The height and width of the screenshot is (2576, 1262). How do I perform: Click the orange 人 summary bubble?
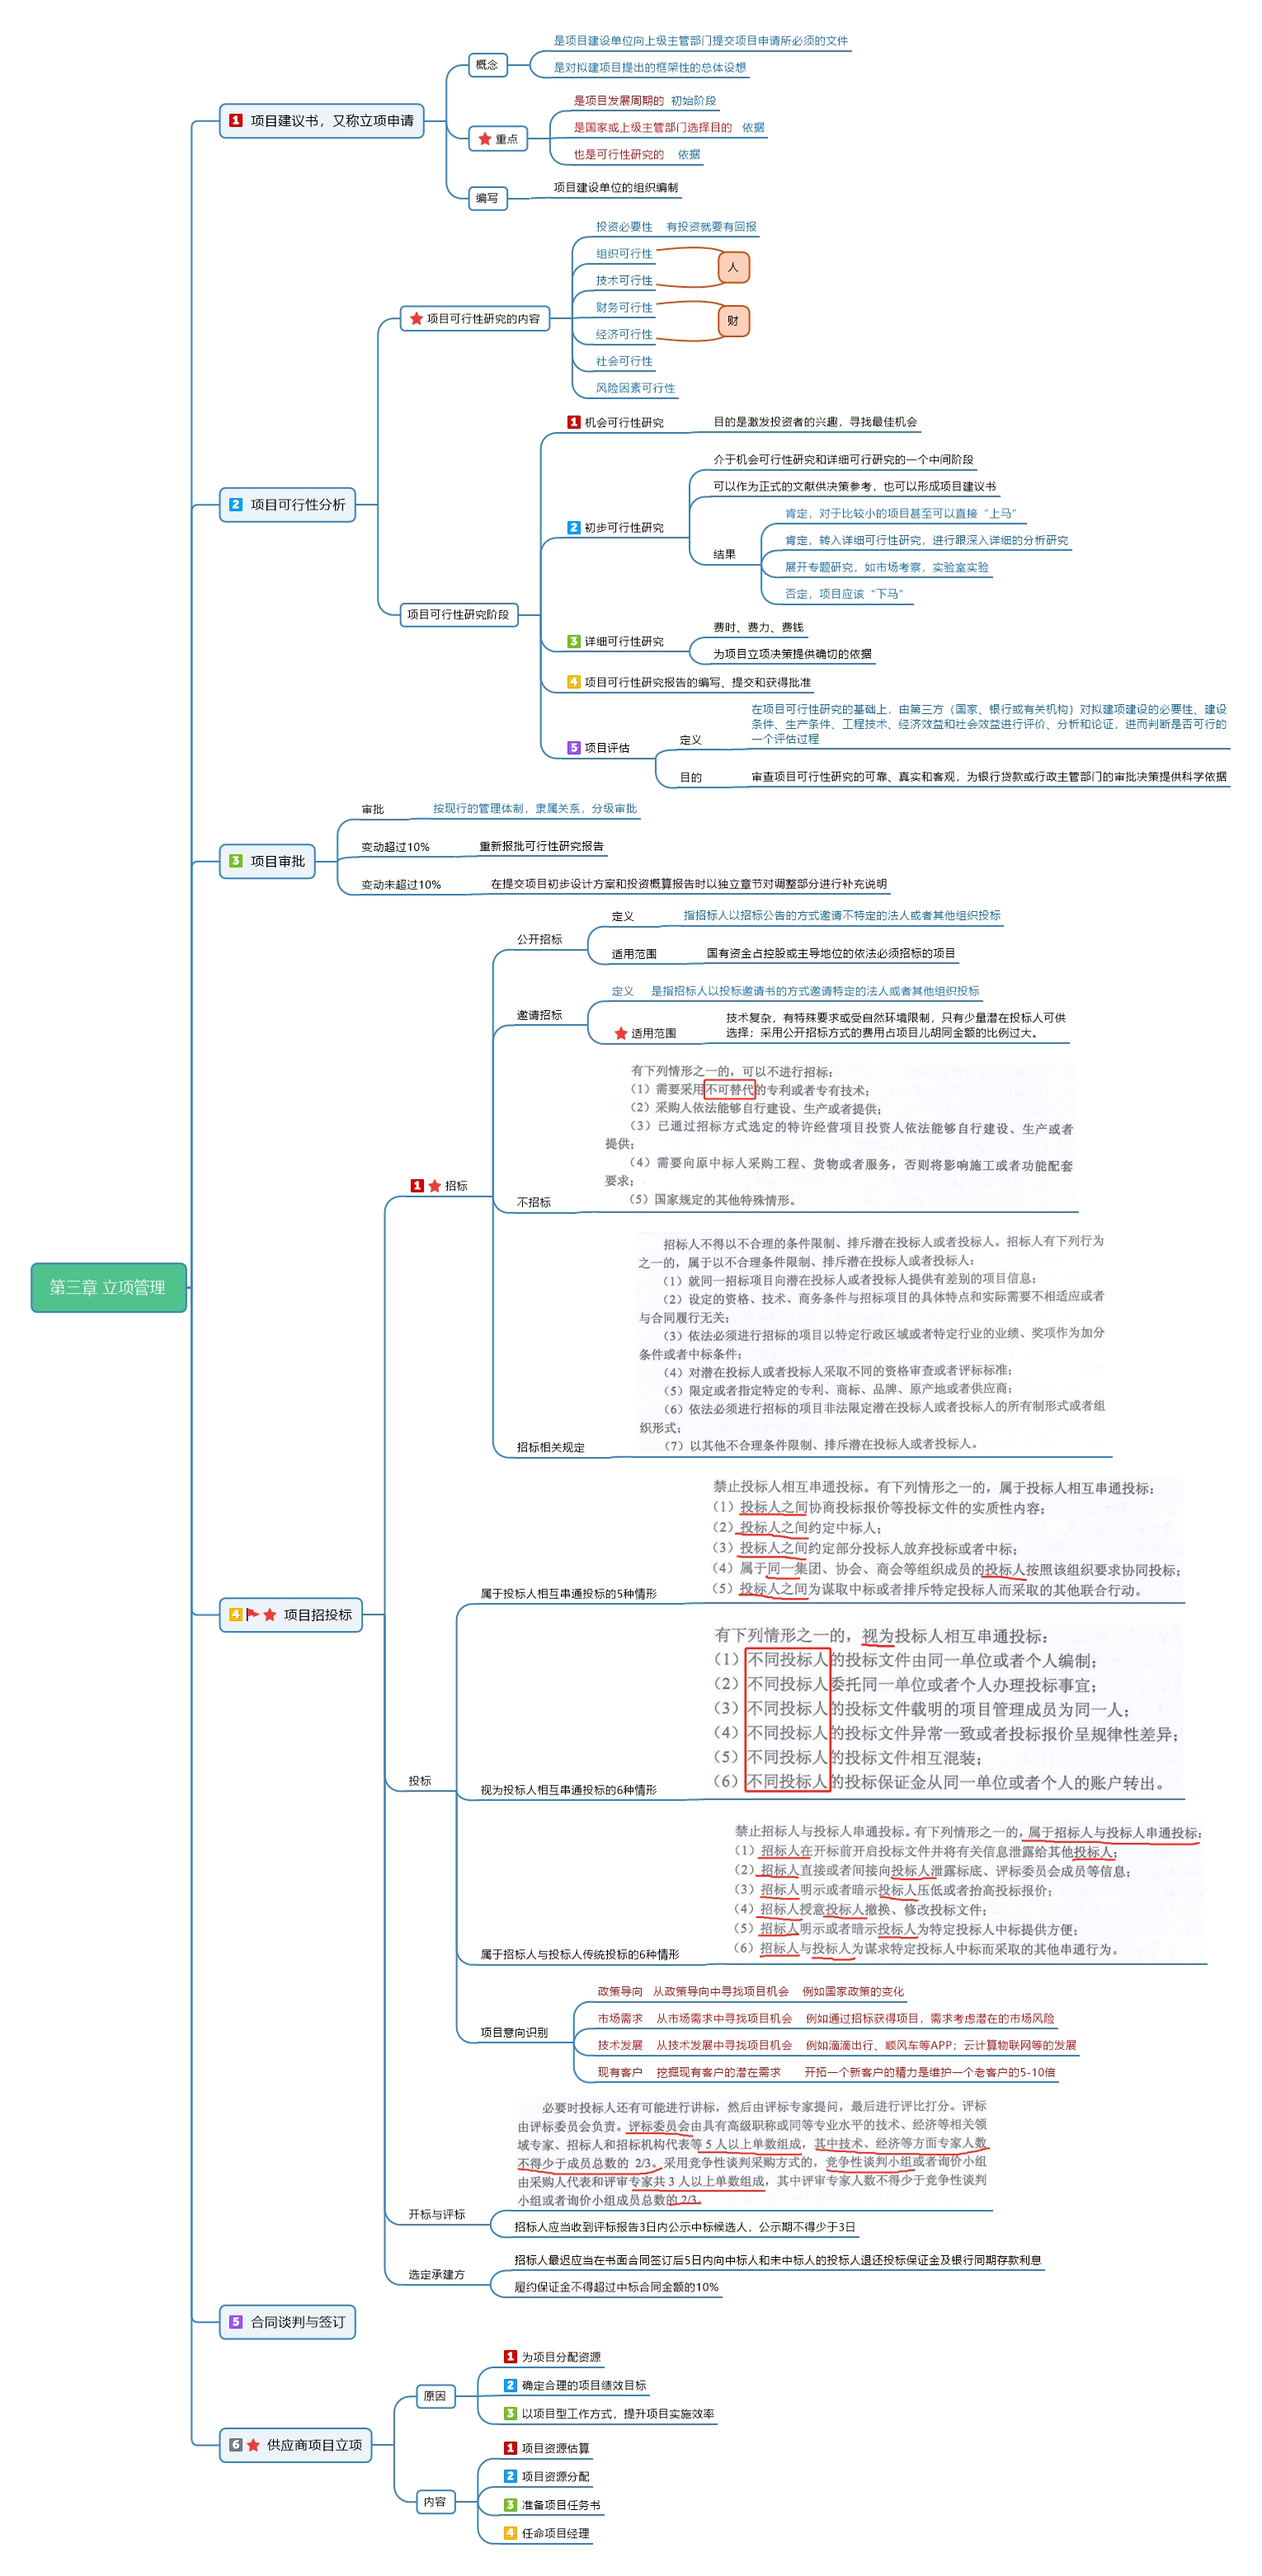pyautogui.click(x=733, y=268)
